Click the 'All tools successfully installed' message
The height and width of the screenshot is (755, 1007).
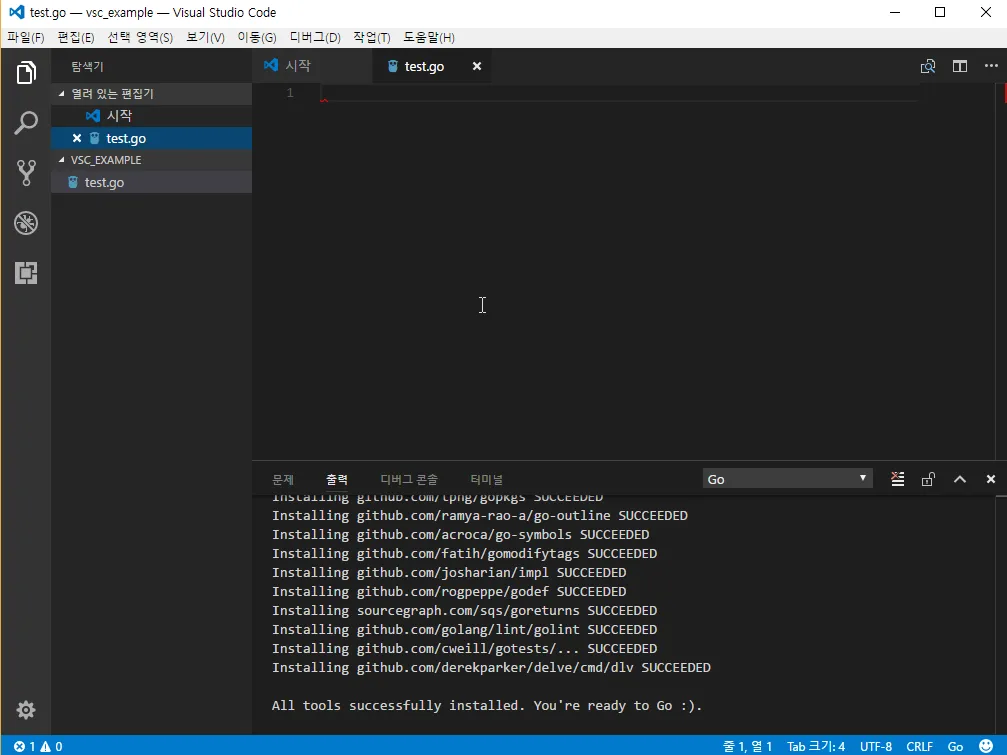pos(487,706)
